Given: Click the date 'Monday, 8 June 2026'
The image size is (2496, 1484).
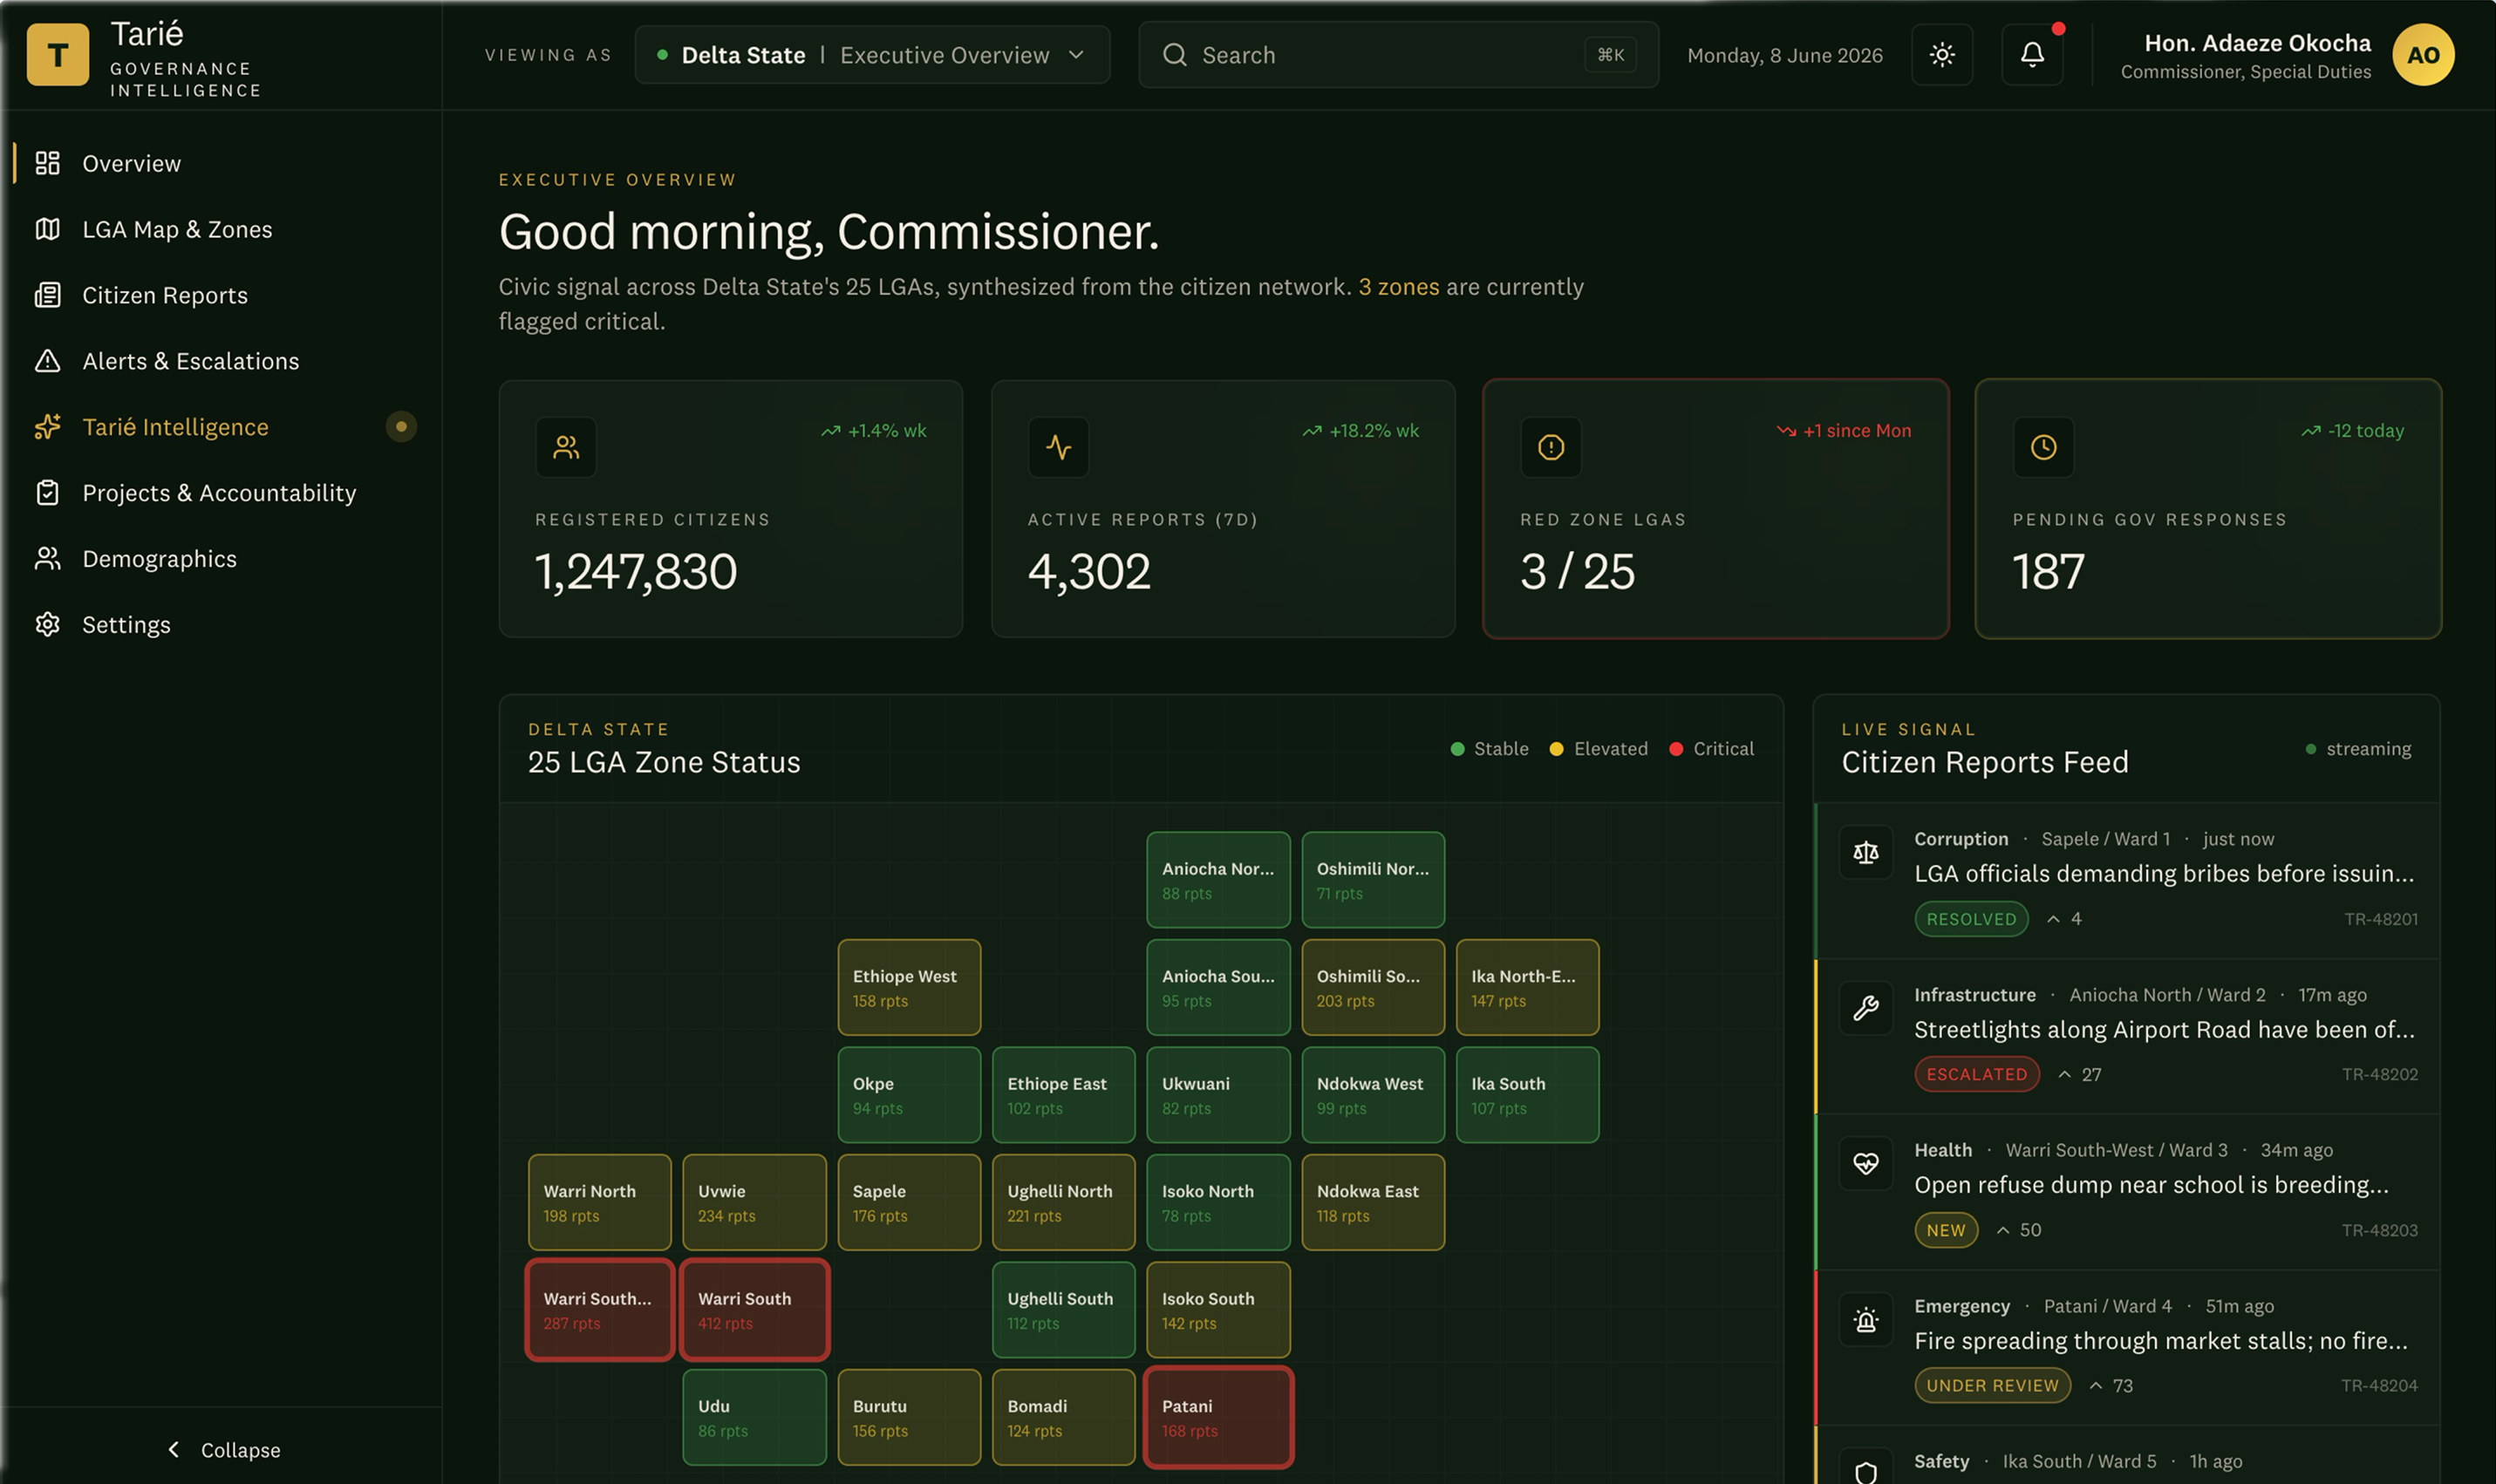Looking at the screenshot, I should point(1784,55).
